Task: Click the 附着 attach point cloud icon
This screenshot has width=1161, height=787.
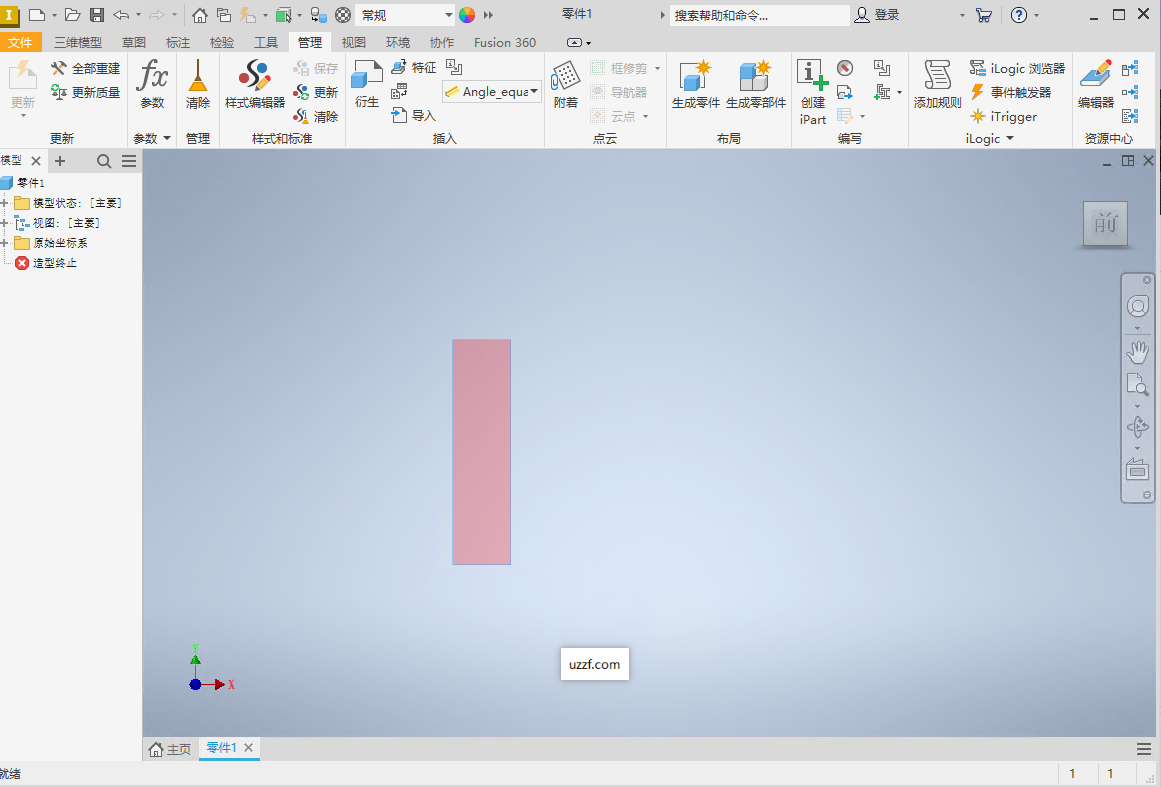Action: pos(565,85)
